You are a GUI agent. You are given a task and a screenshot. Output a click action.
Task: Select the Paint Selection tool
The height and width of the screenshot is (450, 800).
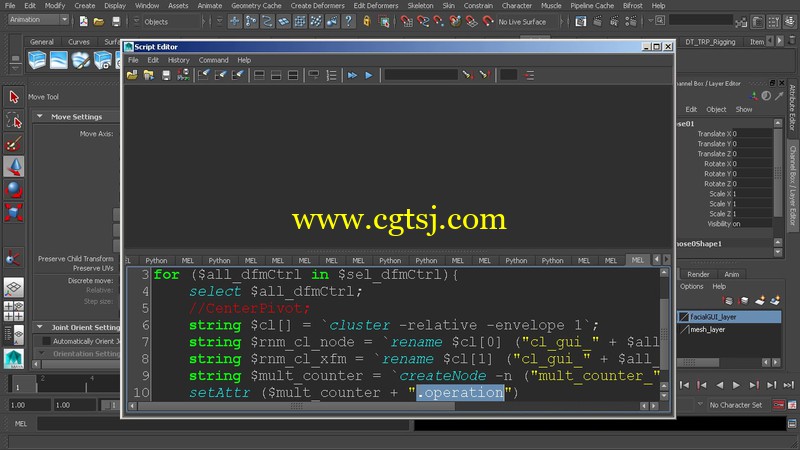click(x=14, y=144)
